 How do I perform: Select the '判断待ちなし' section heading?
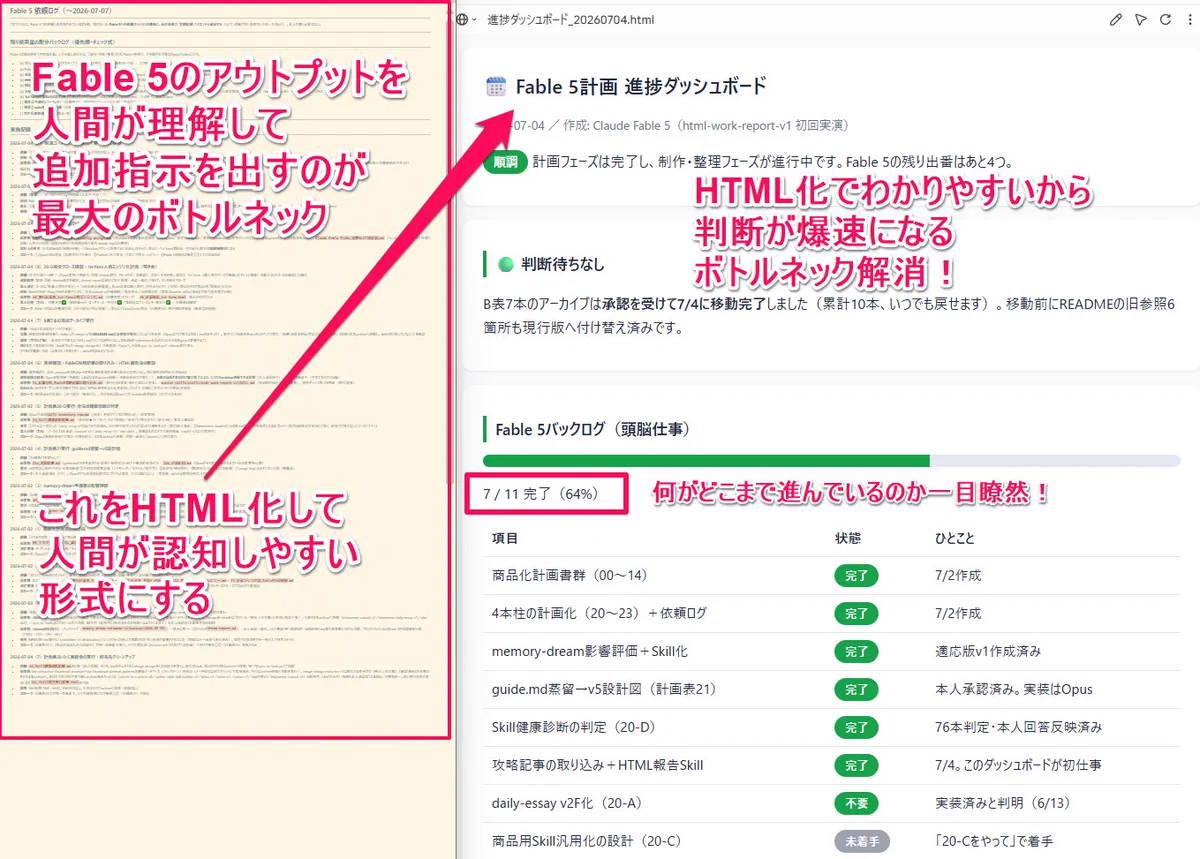(x=564, y=265)
